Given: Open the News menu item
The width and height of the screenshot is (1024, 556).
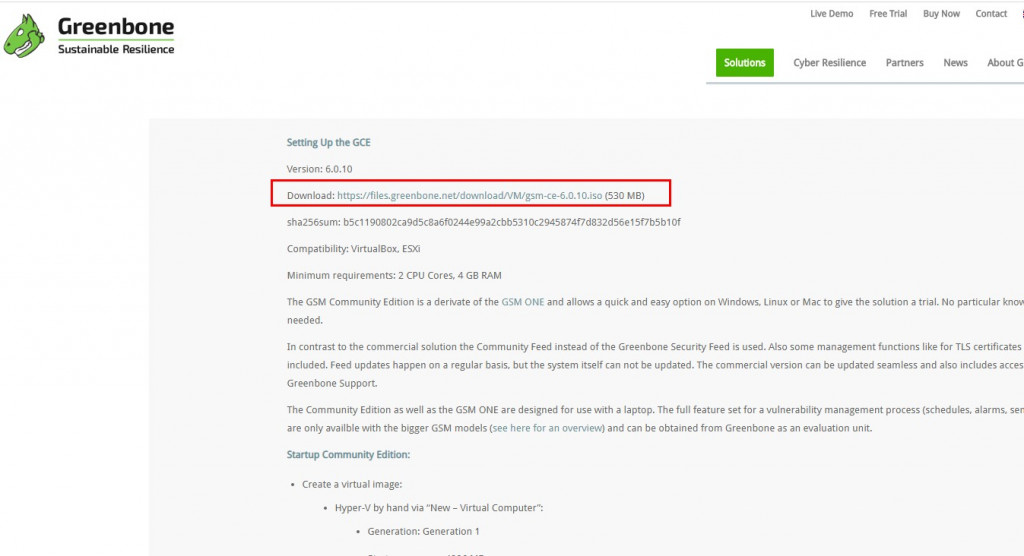Looking at the screenshot, I should click(x=955, y=63).
